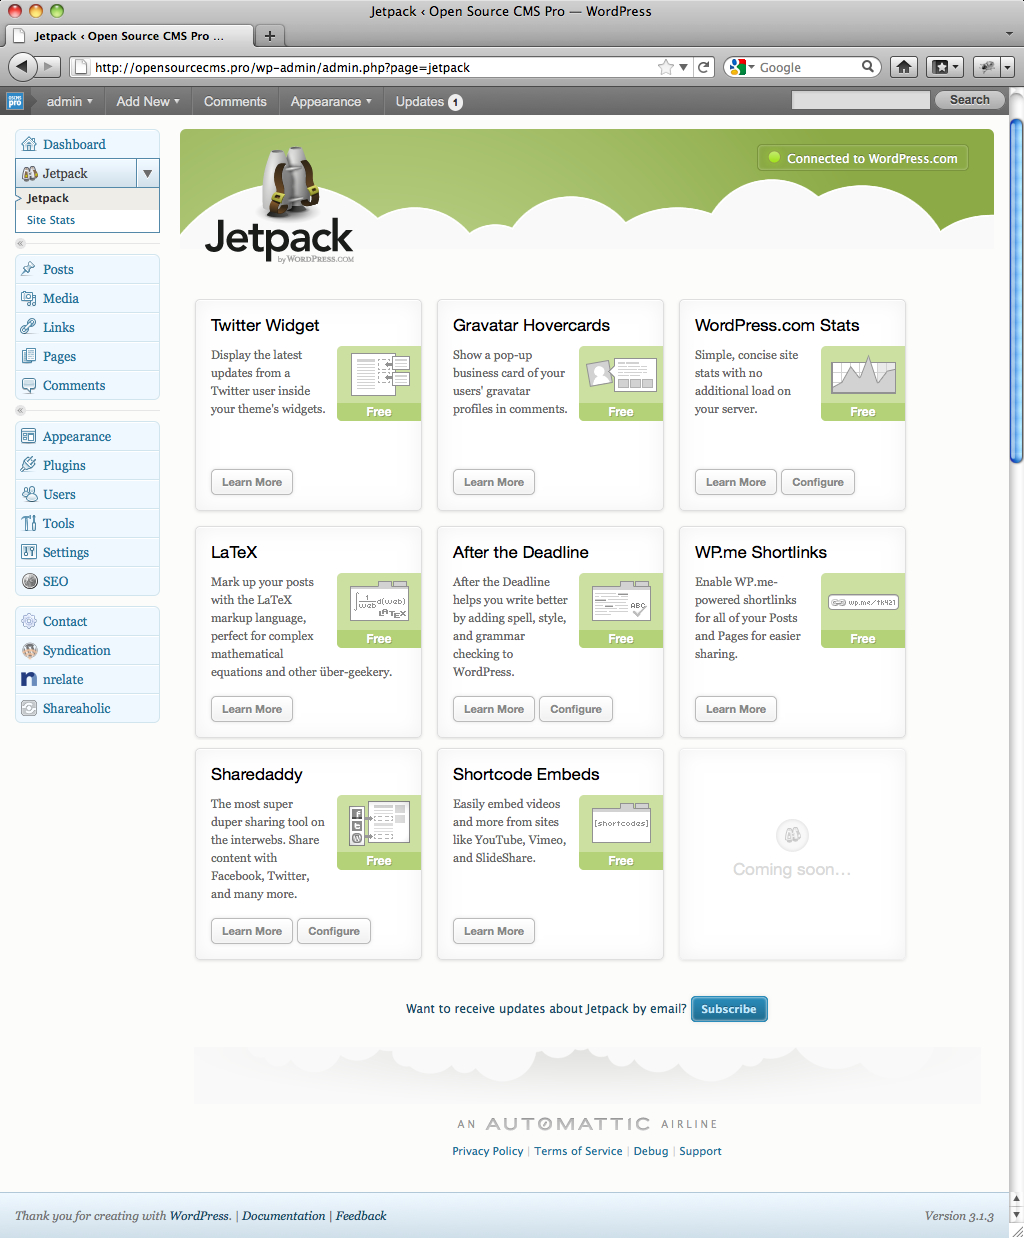The height and width of the screenshot is (1238, 1024).
Task: Click the Plugins plug icon
Action: (x=29, y=465)
